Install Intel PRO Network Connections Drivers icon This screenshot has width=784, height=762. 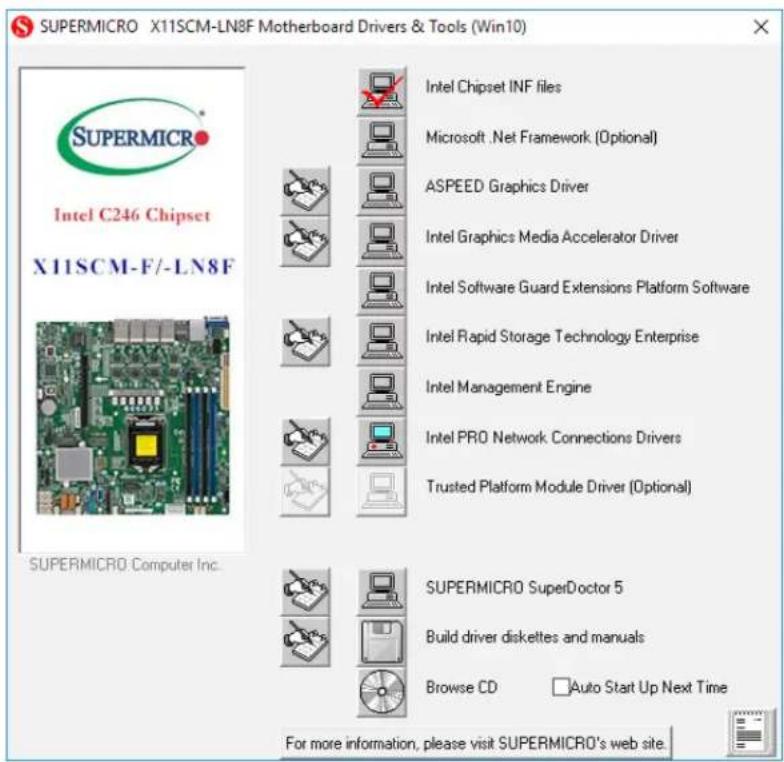point(382,442)
